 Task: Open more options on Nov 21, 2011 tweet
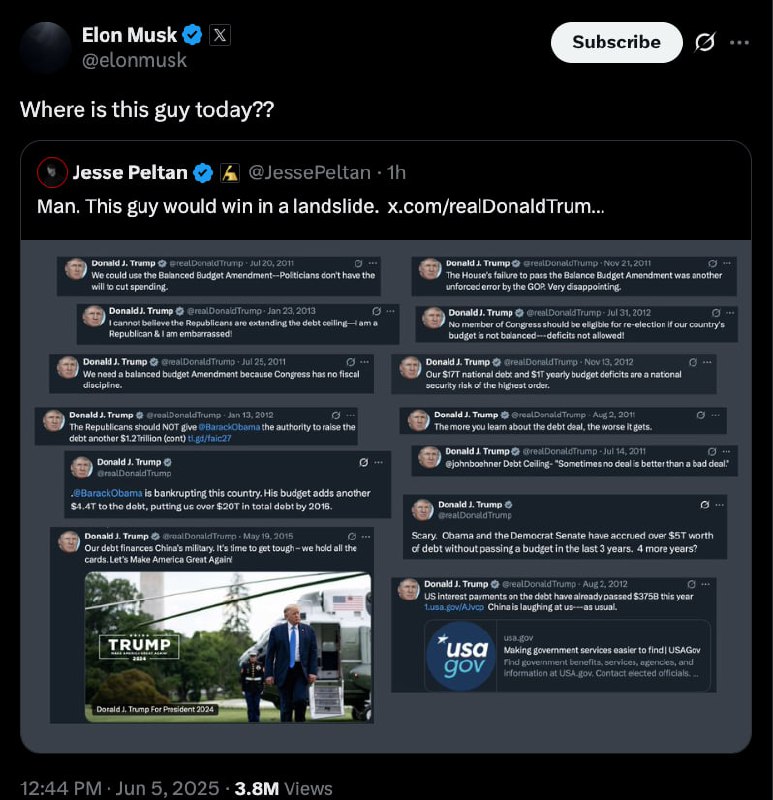tap(727, 263)
